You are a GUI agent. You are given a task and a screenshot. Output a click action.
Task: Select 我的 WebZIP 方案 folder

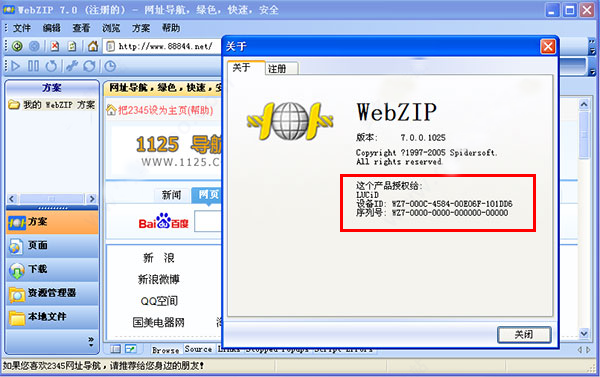[52, 104]
